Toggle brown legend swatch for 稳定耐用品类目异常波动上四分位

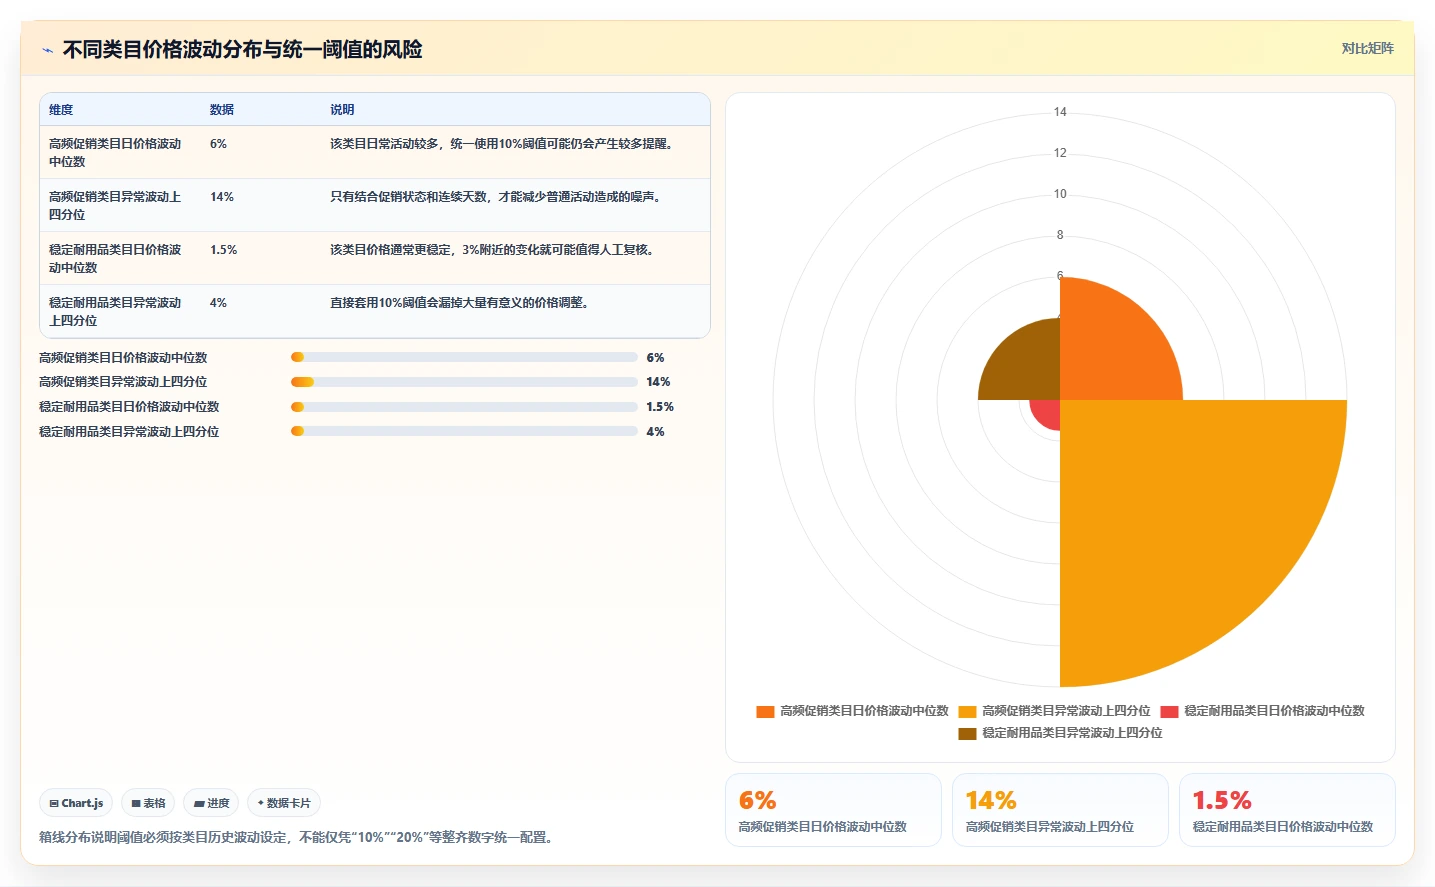967,734
